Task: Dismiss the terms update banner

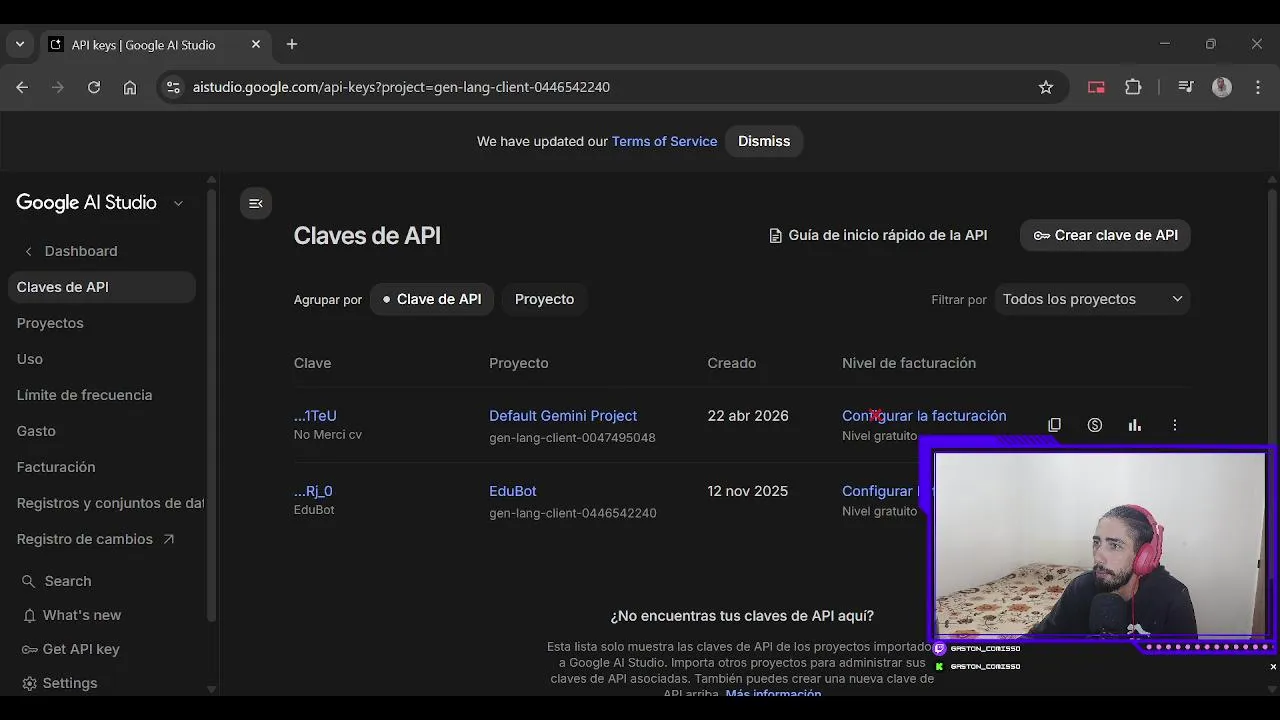Action: tap(764, 141)
